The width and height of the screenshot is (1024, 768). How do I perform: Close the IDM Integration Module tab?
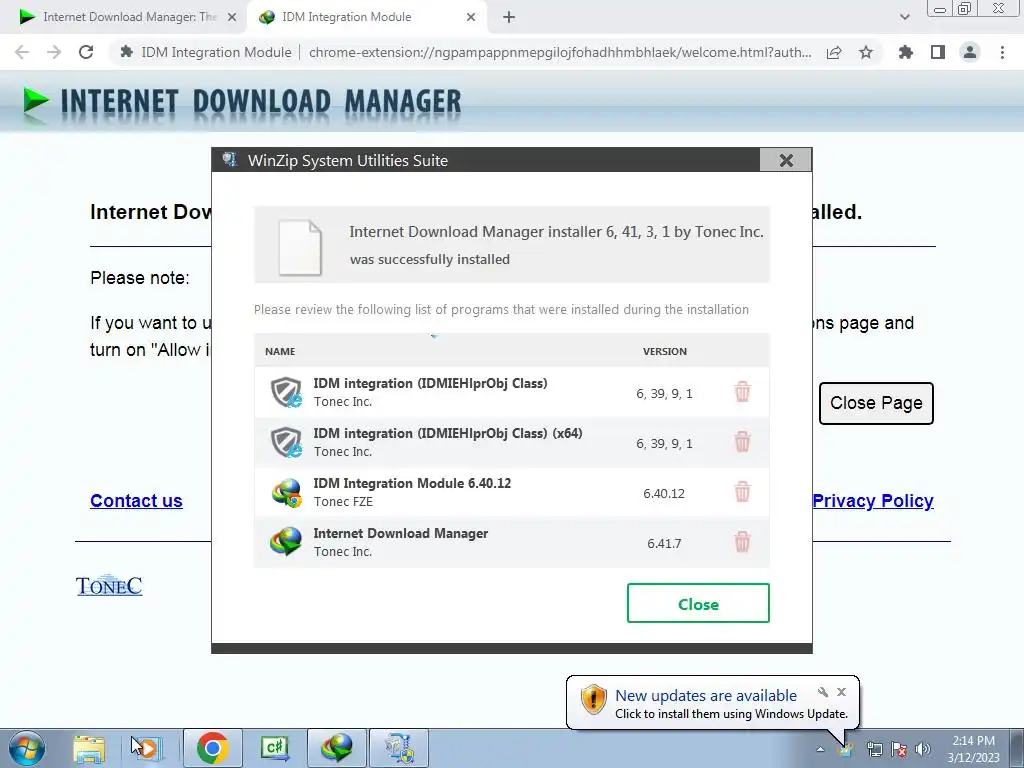click(471, 18)
